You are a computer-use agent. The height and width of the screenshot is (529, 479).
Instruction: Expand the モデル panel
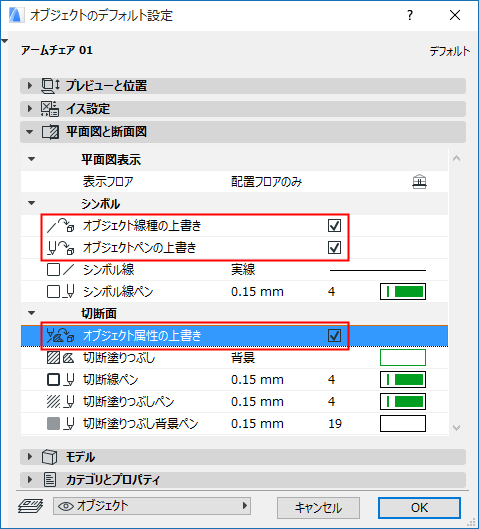coord(30,457)
